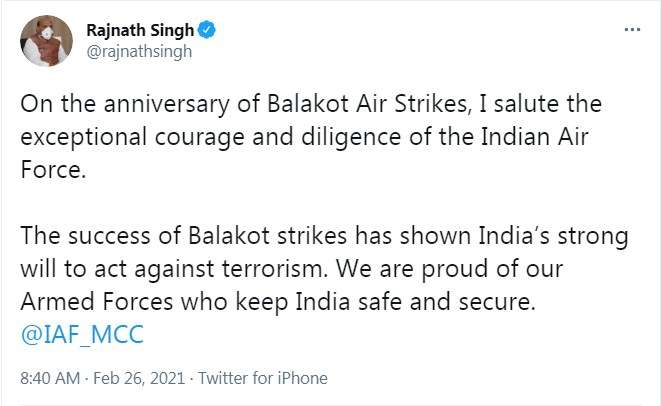Click the words 'Indian Air' in tweet
The image size is (661, 406).
(x=535, y=137)
